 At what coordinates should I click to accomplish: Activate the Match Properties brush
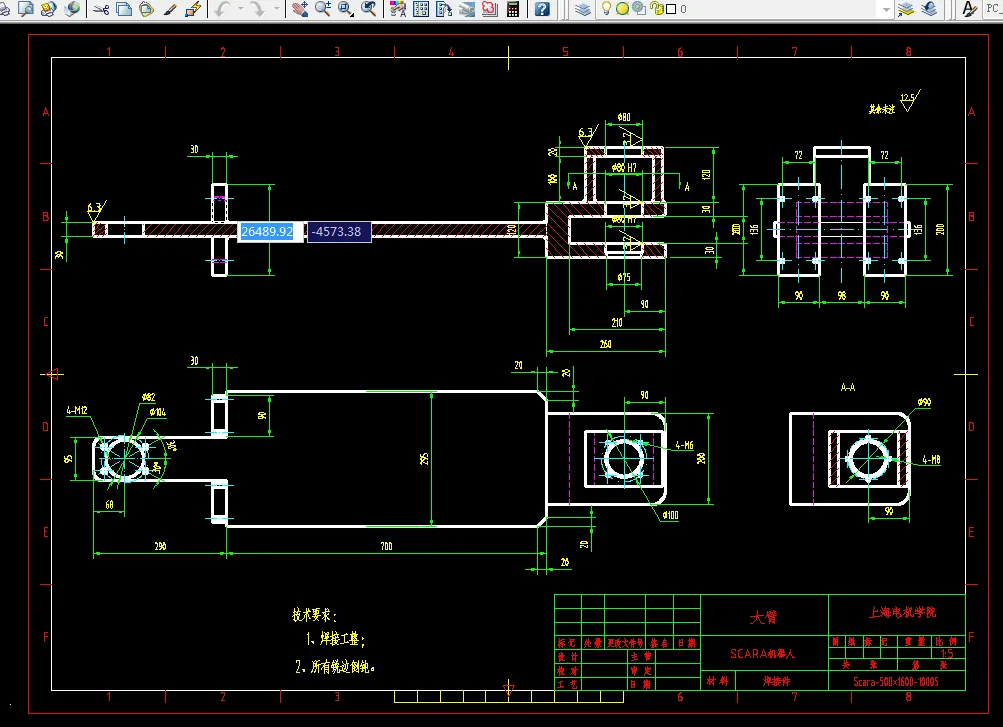[x=170, y=9]
